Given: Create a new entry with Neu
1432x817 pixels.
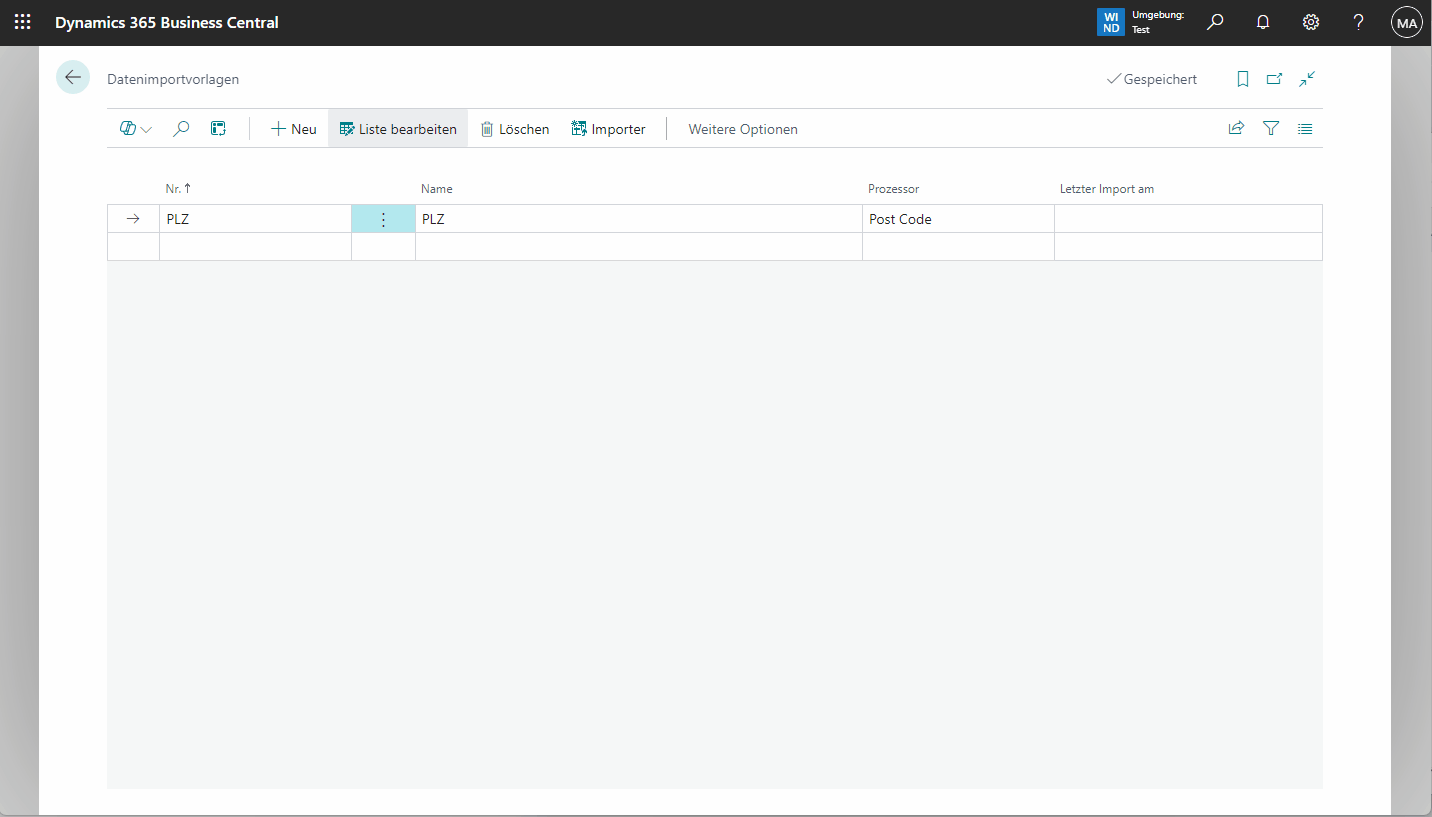Looking at the screenshot, I should [293, 129].
